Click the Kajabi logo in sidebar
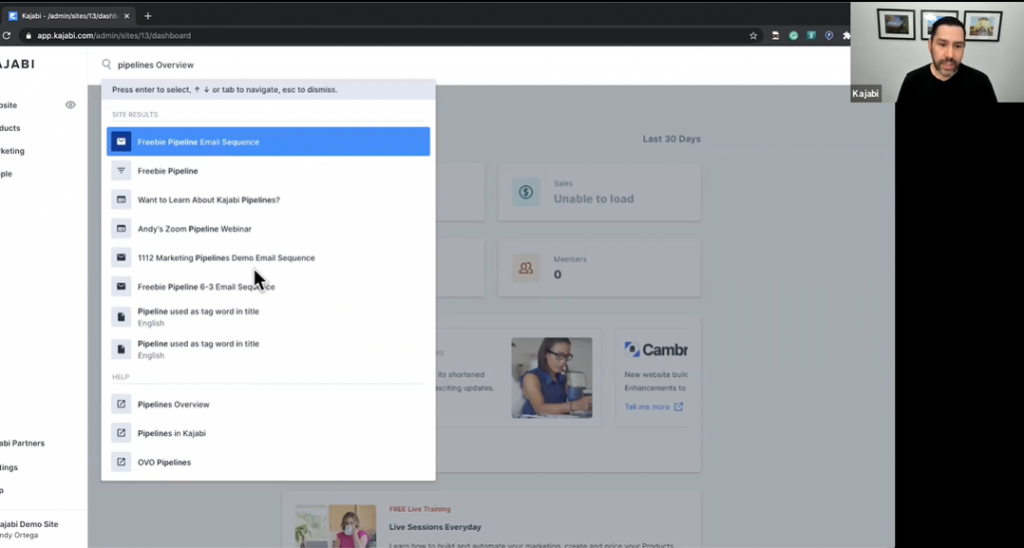 pyautogui.click(x=17, y=64)
